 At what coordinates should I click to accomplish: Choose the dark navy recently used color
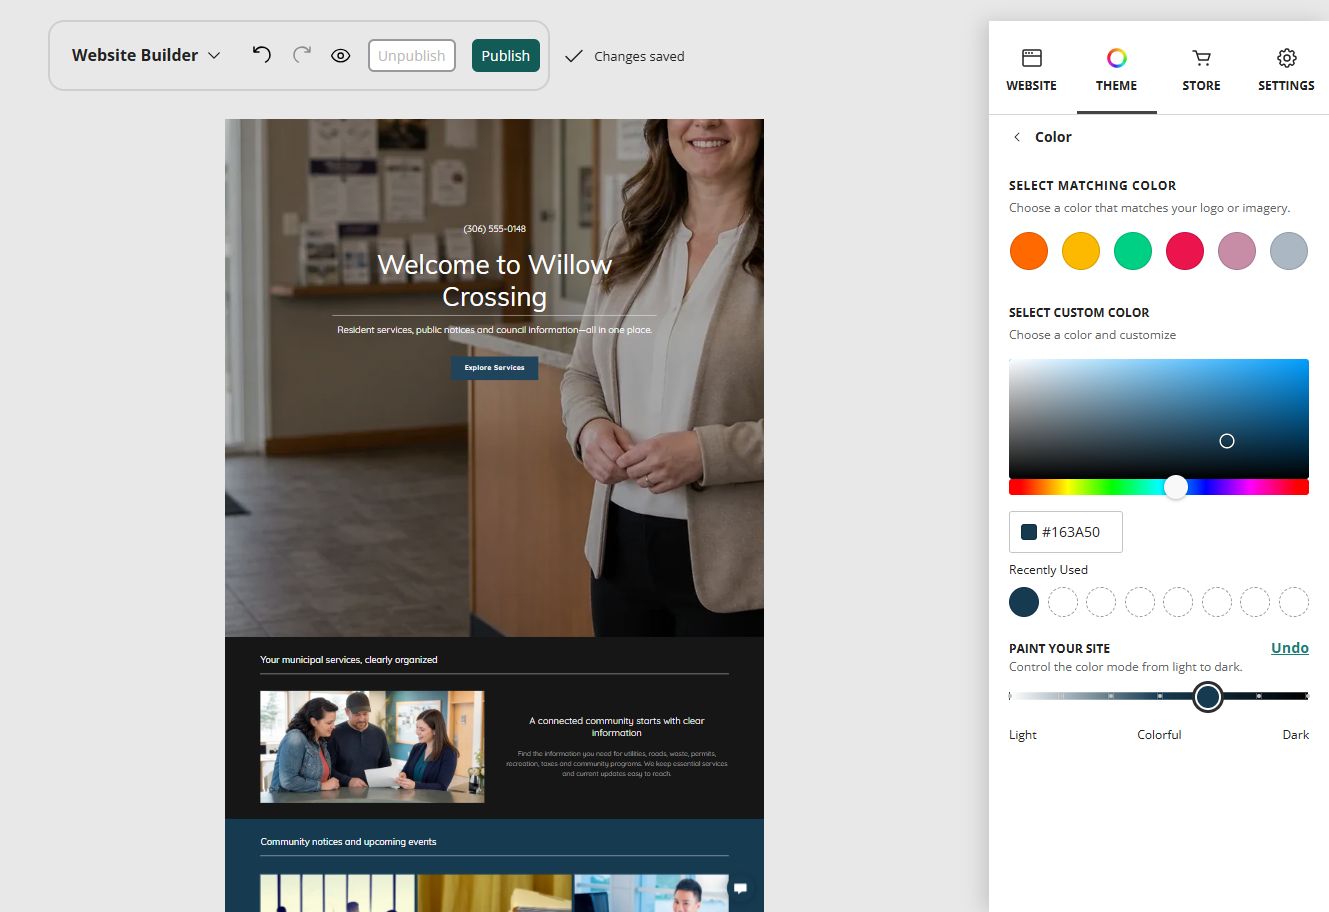pos(1024,602)
